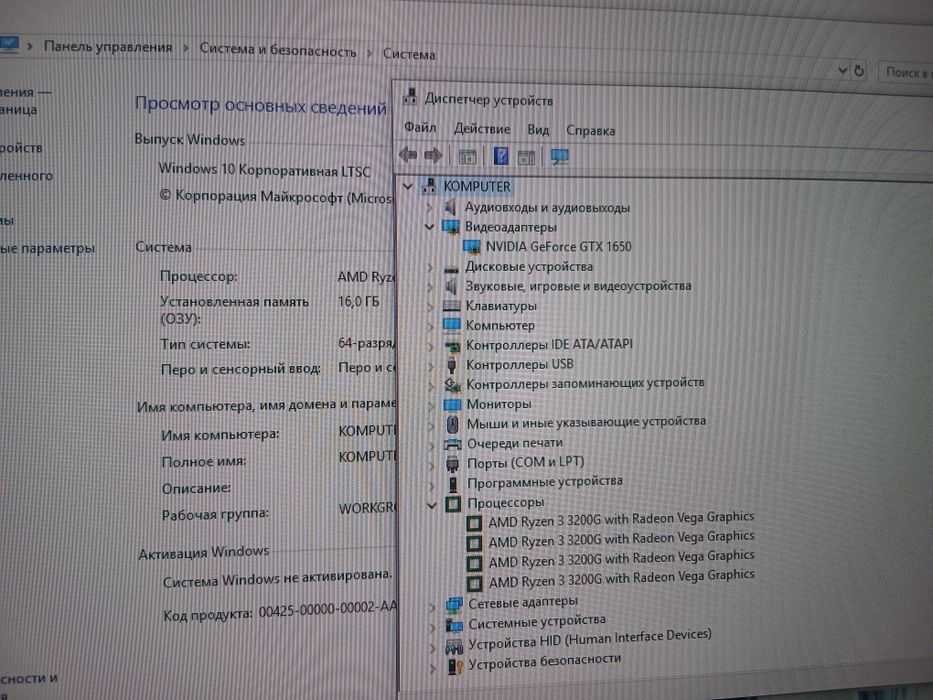Image resolution: width=933 pixels, height=700 pixels.
Task: Click the ые параметры link in System window sidebar
Action: (x=48, y=248)
